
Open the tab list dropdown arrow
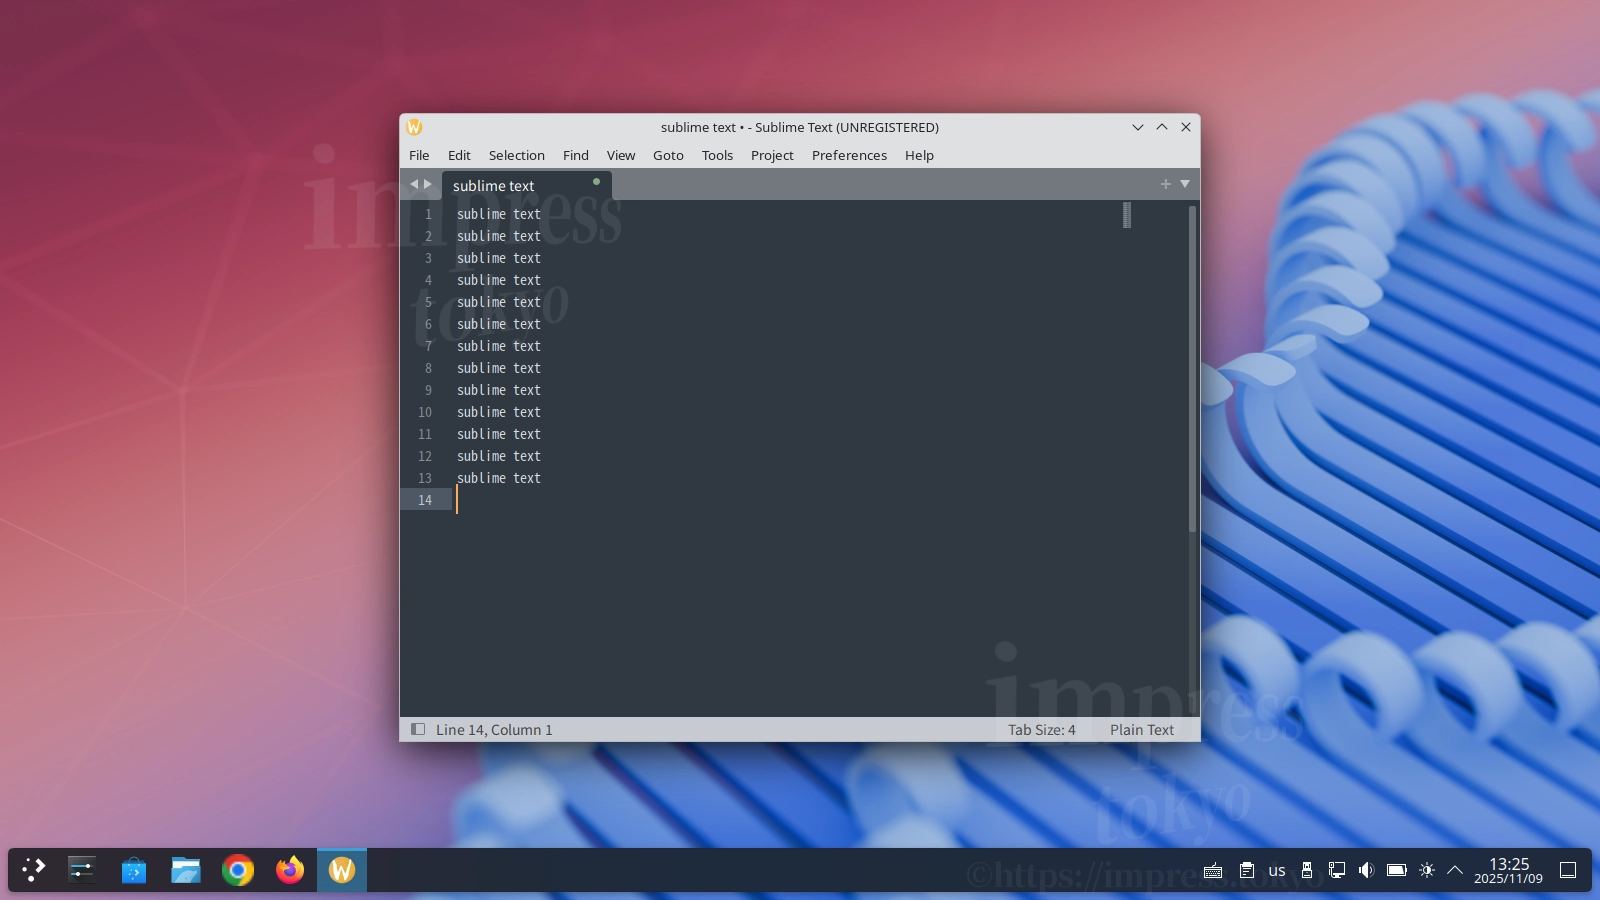point(1185,184)
